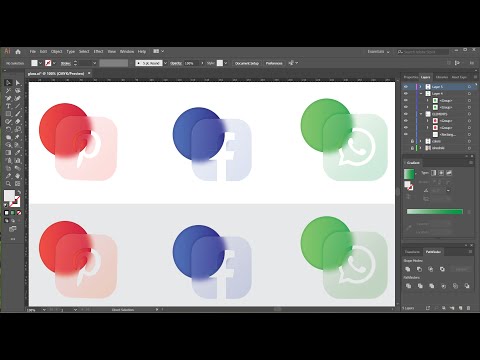Swap fill and stroke arrows
Viewport: 480px width, 360px height.
[x=19, y=192]
